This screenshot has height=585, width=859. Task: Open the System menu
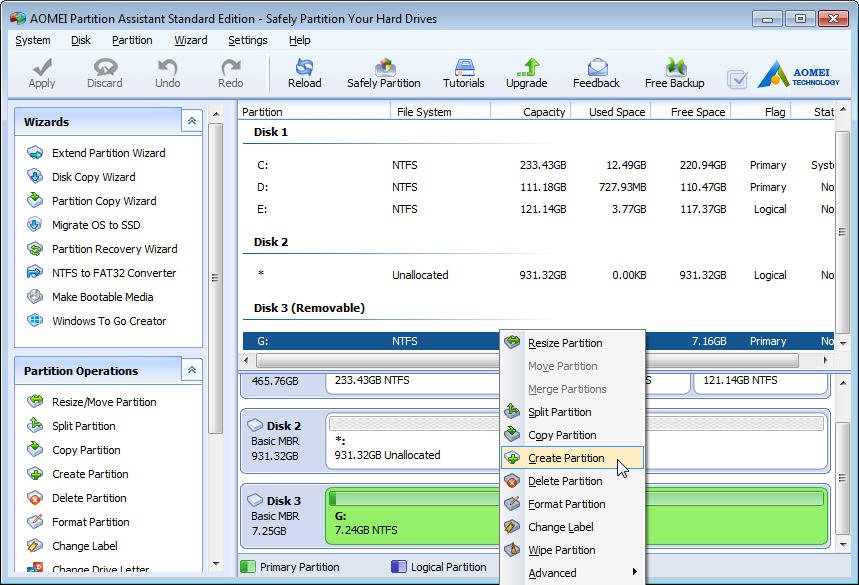tap(33, 41)
